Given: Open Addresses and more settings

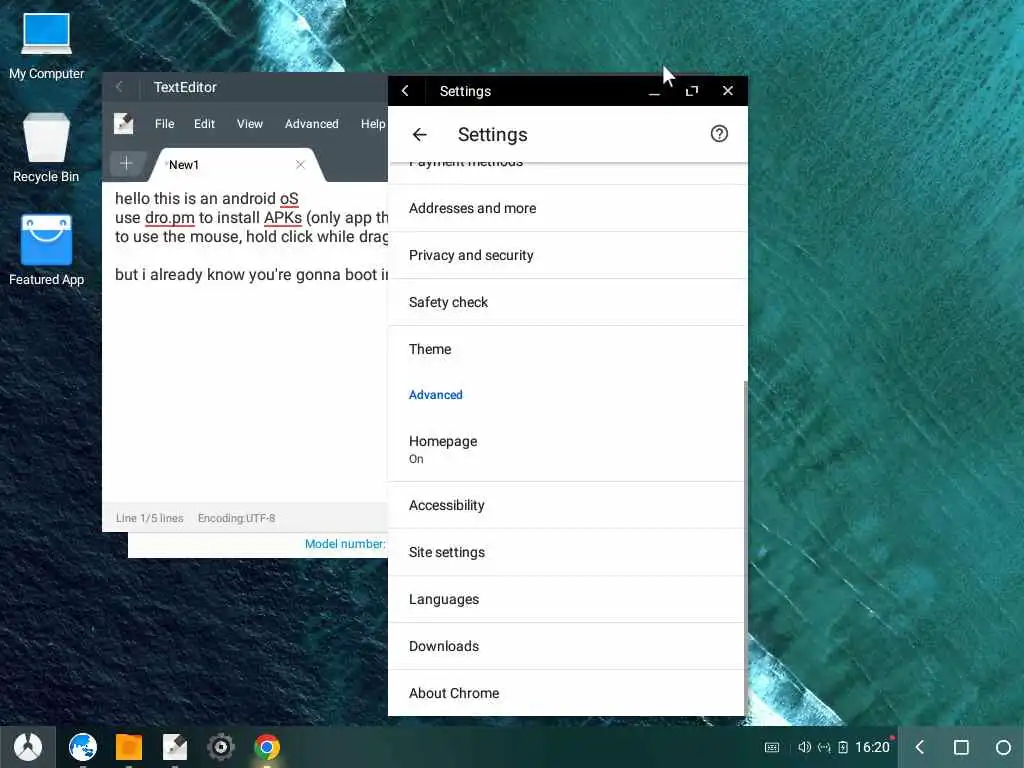Looking at the screenshot, I should pos(566,208).
